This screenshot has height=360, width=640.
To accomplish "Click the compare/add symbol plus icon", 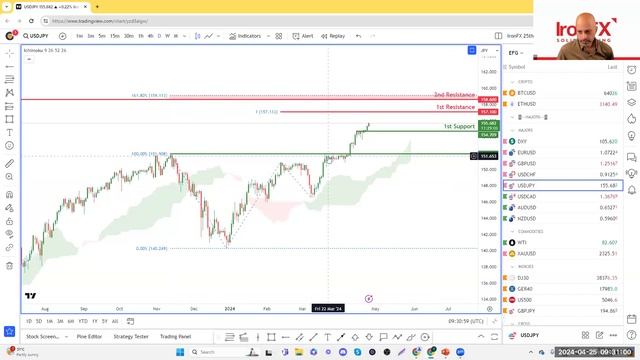I will 62,36.
